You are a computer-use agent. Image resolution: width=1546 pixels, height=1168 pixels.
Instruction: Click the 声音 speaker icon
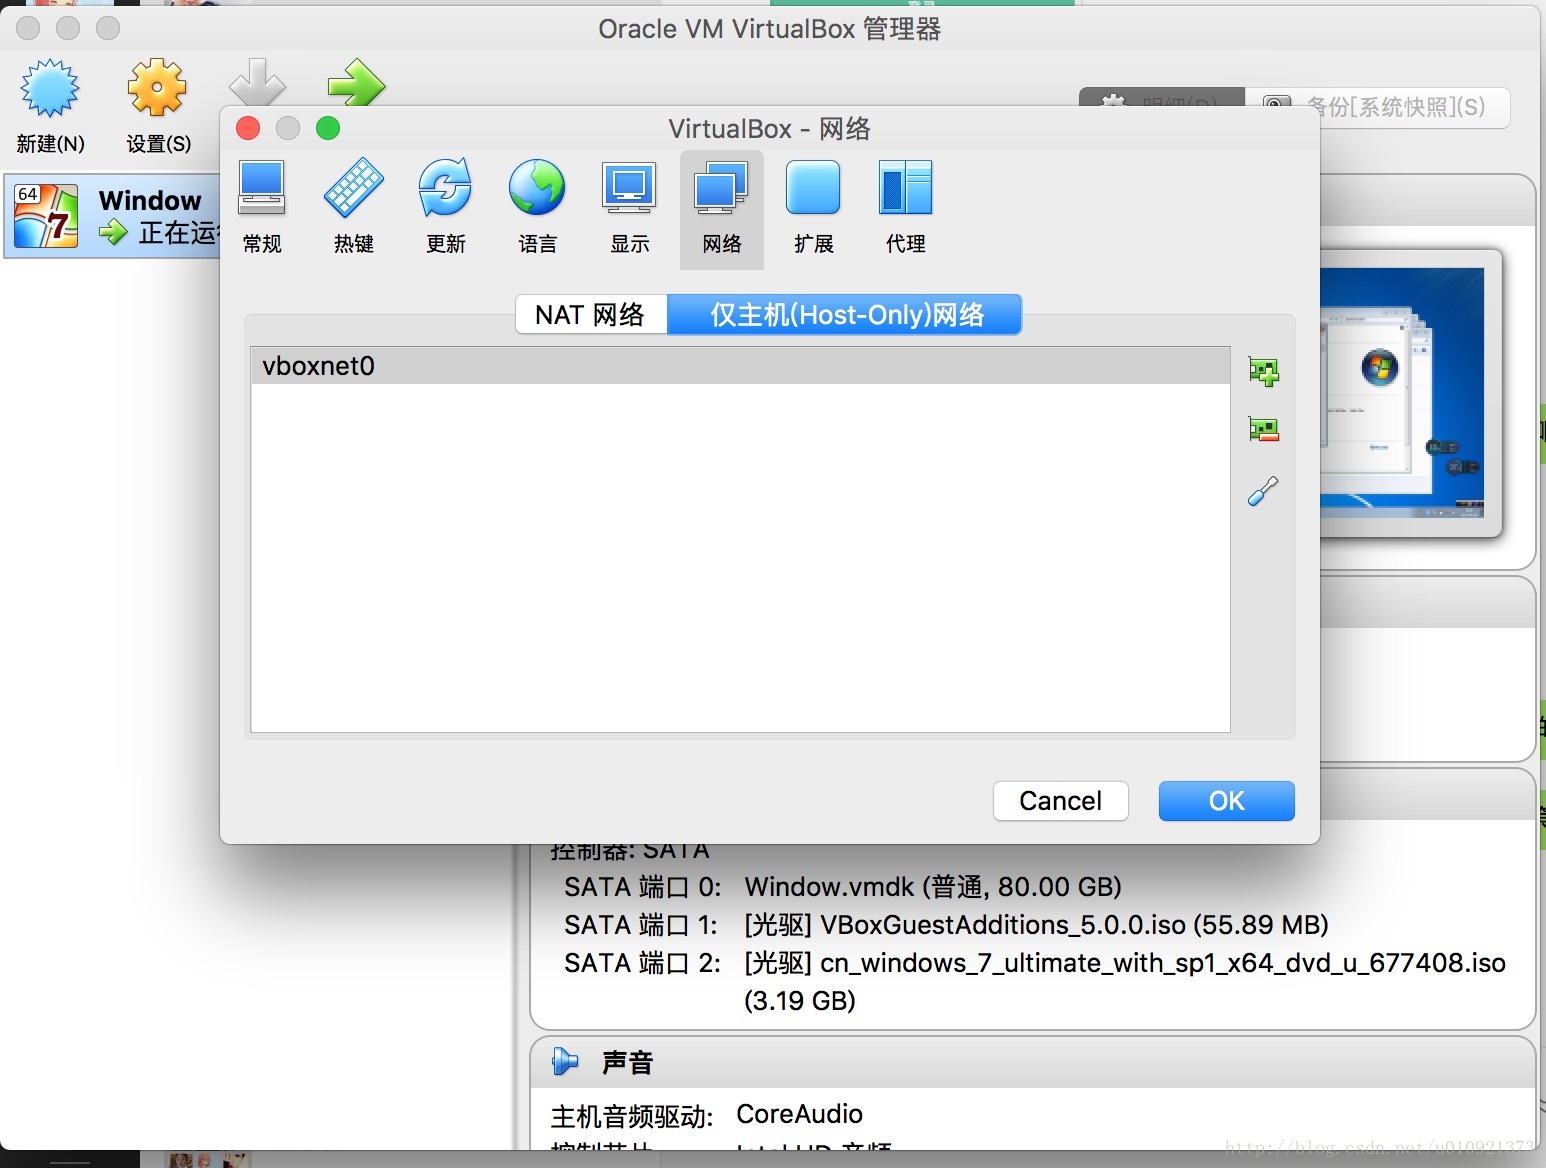click(x=565, y=1061)
